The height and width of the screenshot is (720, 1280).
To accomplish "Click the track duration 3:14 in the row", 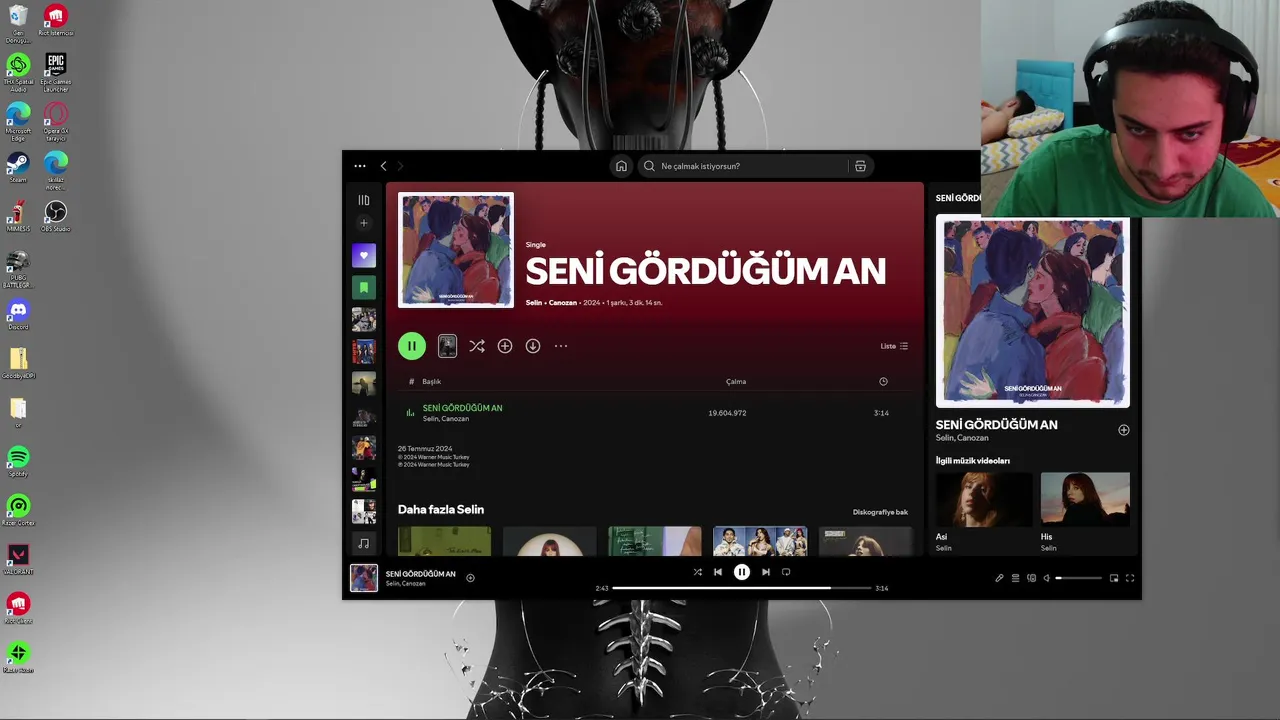I will [881, 413].
